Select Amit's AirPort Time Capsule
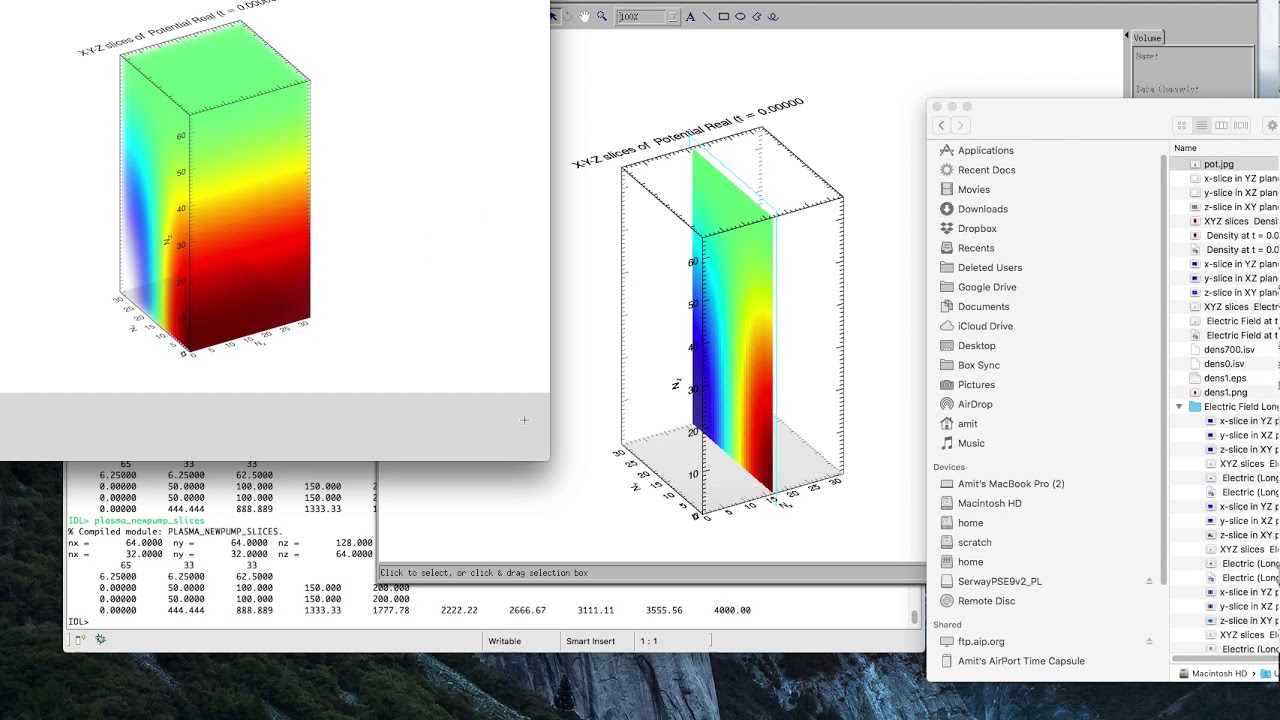Image resolution: width=1280 pixels, height=720 pixels. [x=1020, y=661]
